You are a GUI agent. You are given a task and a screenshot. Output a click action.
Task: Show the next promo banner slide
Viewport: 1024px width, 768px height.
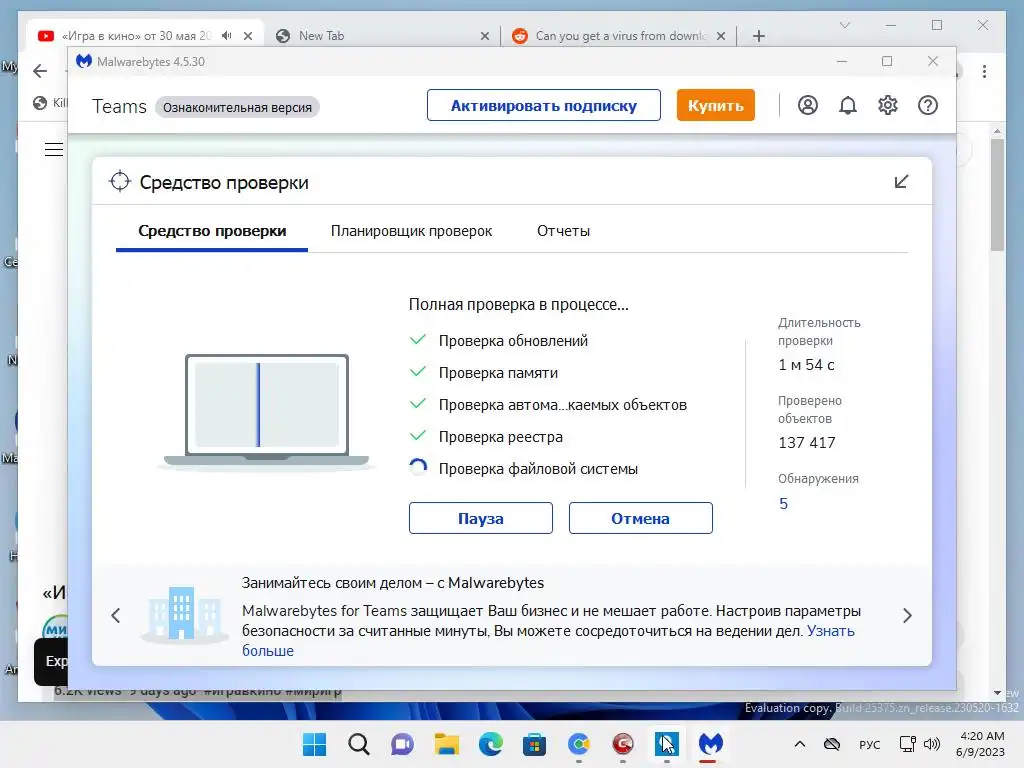click(907, 615)
